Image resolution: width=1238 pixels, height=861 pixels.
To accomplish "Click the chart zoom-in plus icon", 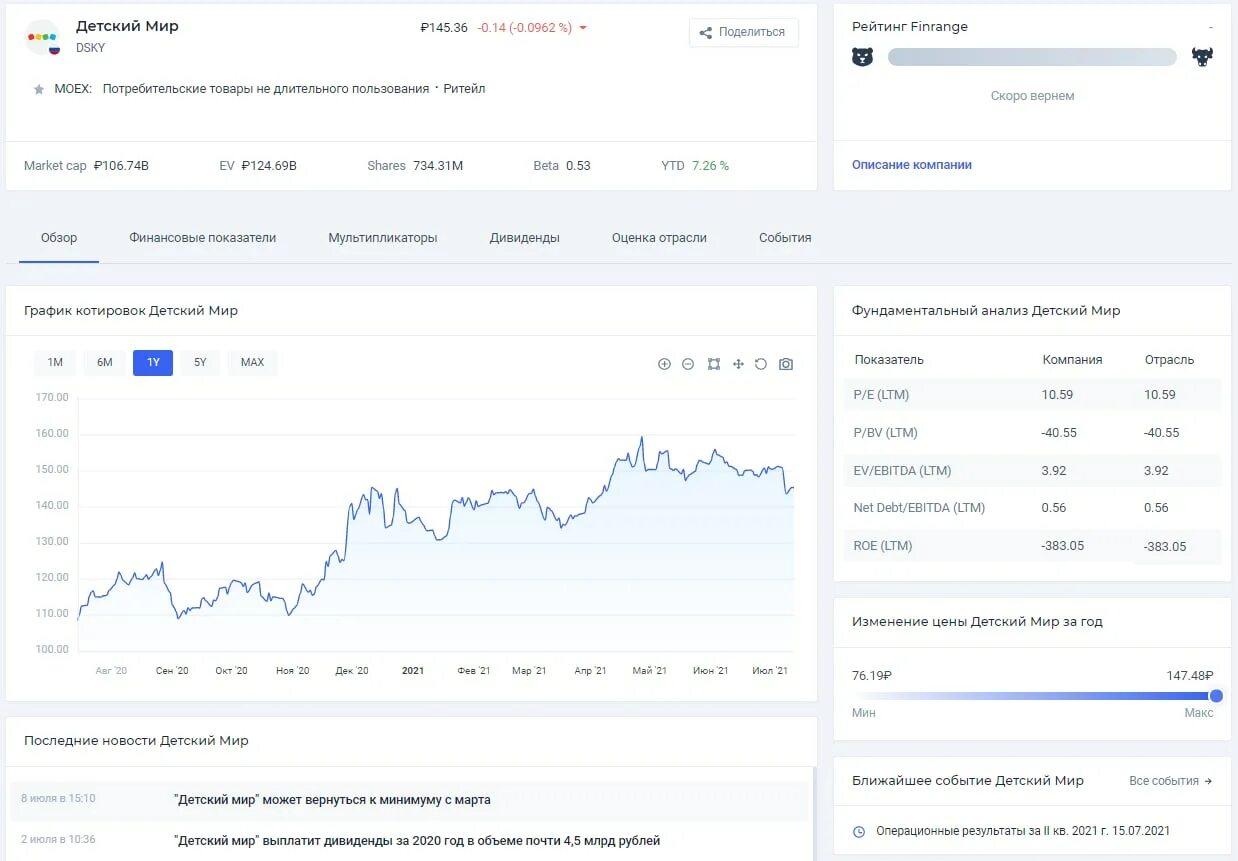I will coord(664,364).
